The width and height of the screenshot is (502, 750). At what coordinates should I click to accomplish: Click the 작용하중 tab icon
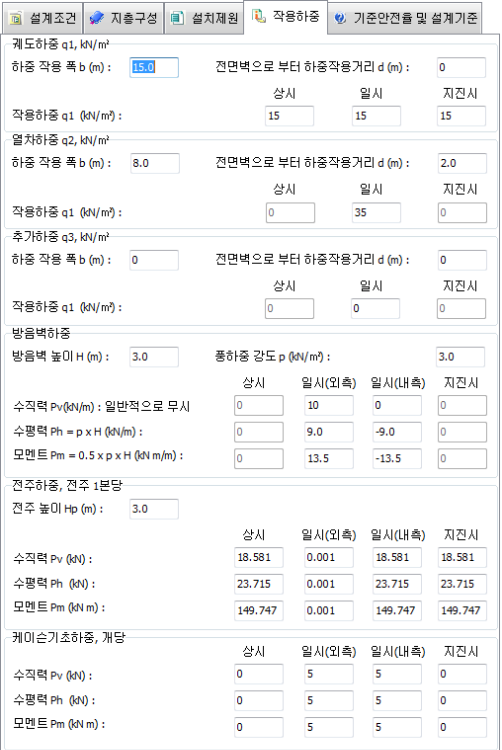click(259, 16)
